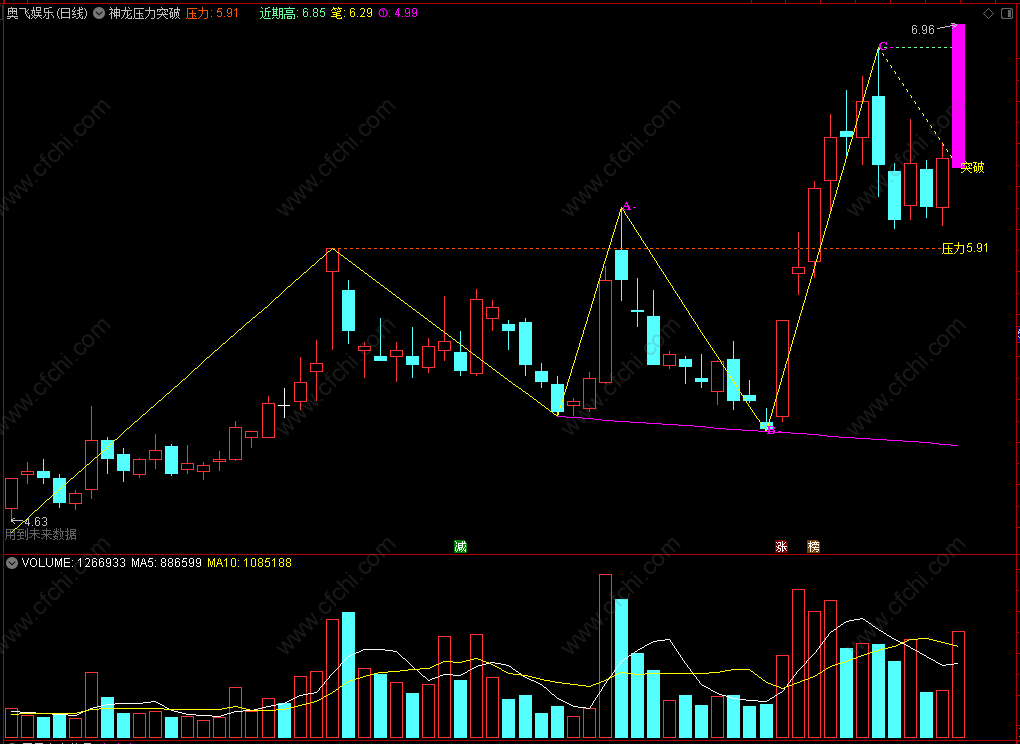Click the magenta B trough marker
Viewport: 1020px width, 744px height.
coord(771,430)
